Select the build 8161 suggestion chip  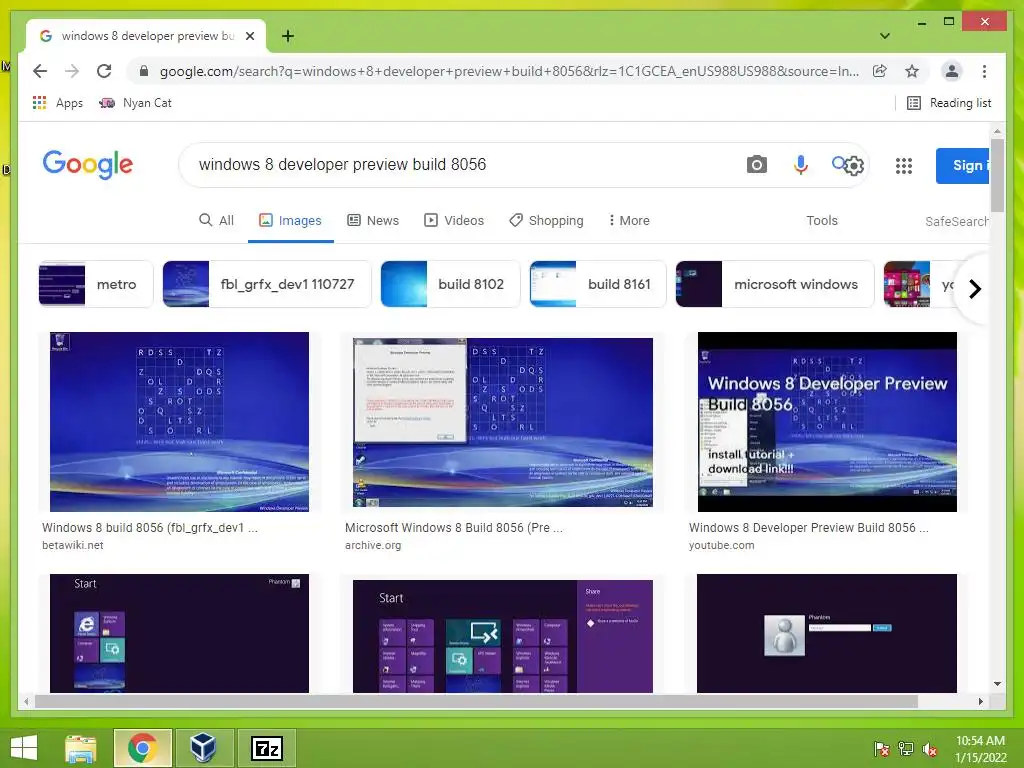click(598, 284)
